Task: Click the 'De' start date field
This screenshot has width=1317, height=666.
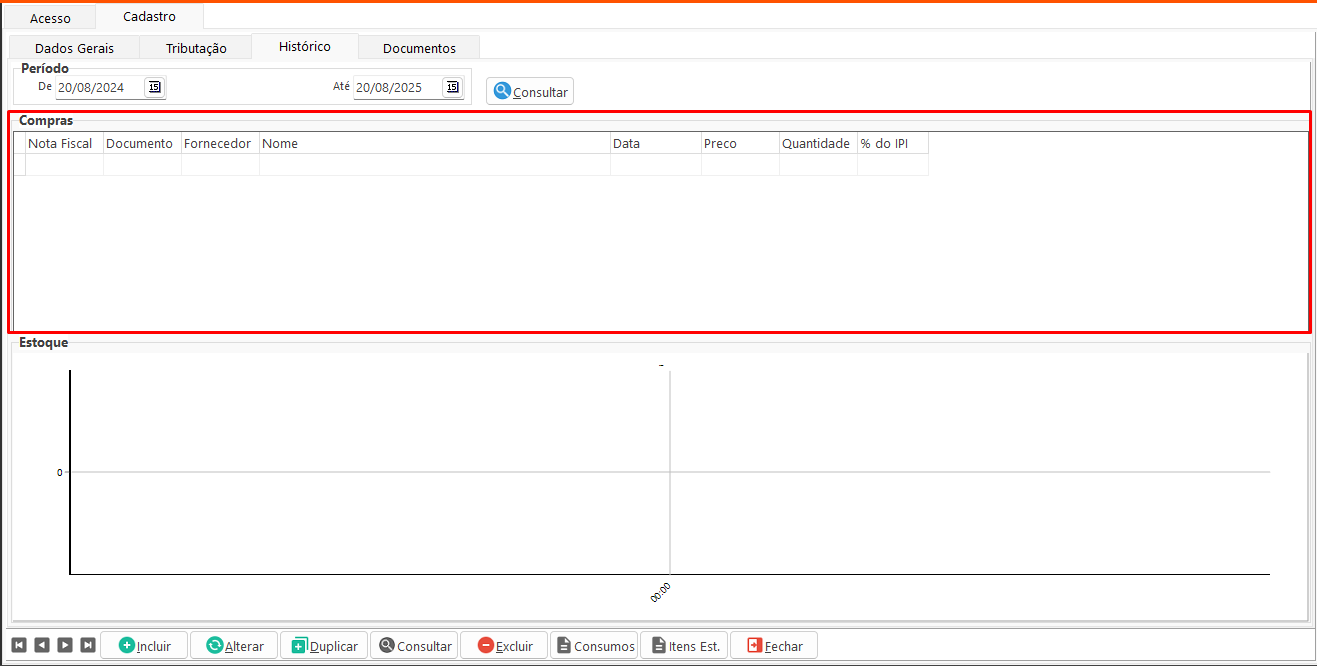Action: click(x=99, y=87)
